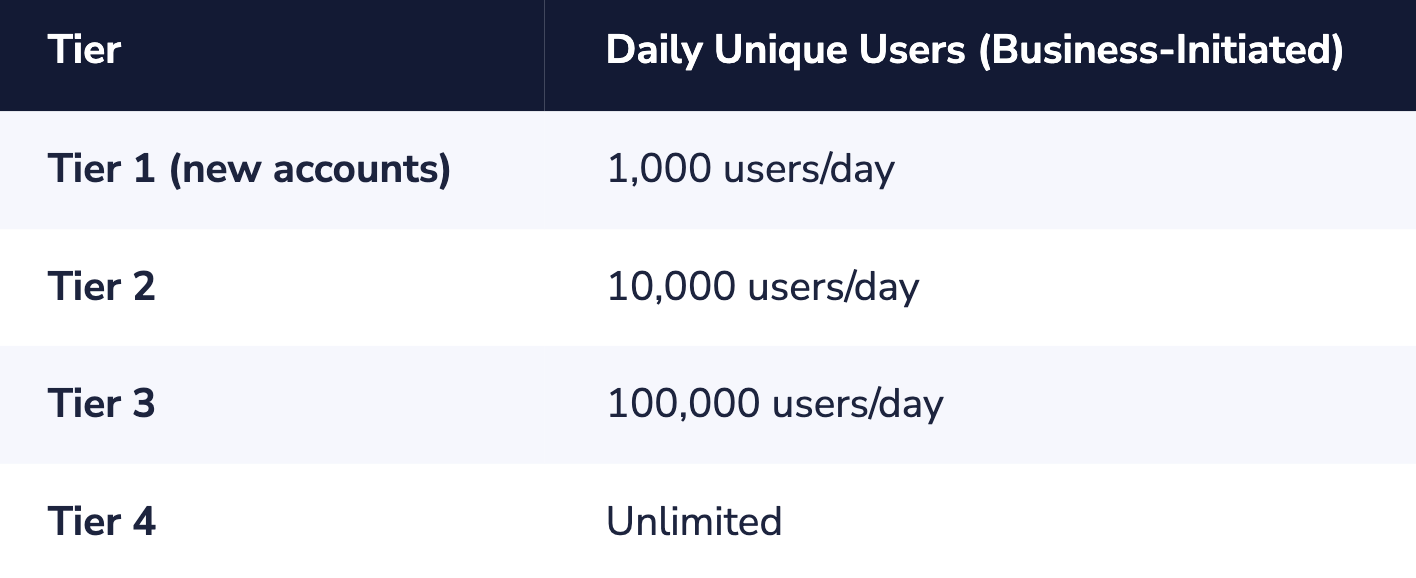Select the "Tier 4" row label
Image resolution: width=1416 pixels, height=578 pixels.
[101, 522]
